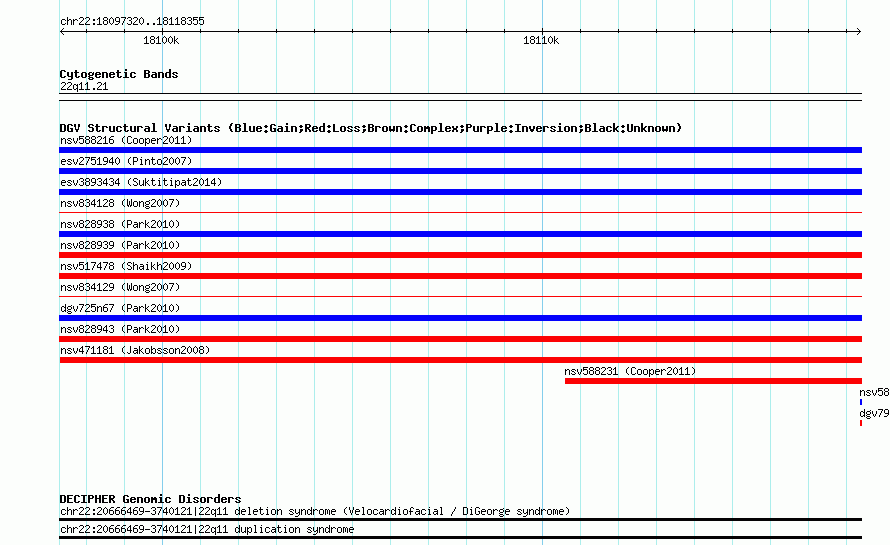Click red bar under nsv828943
The width and height of the screenshot is (890, 545).
(x=460, y=339)
